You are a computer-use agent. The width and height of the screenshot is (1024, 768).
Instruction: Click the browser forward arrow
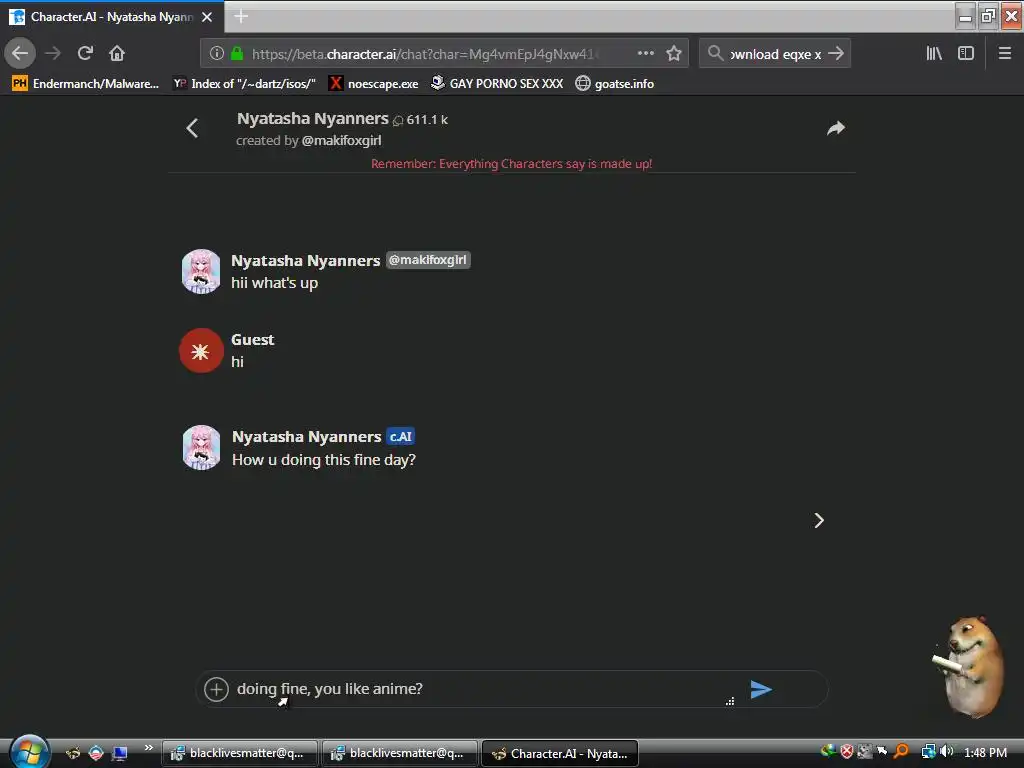click(x=53, y=53)
